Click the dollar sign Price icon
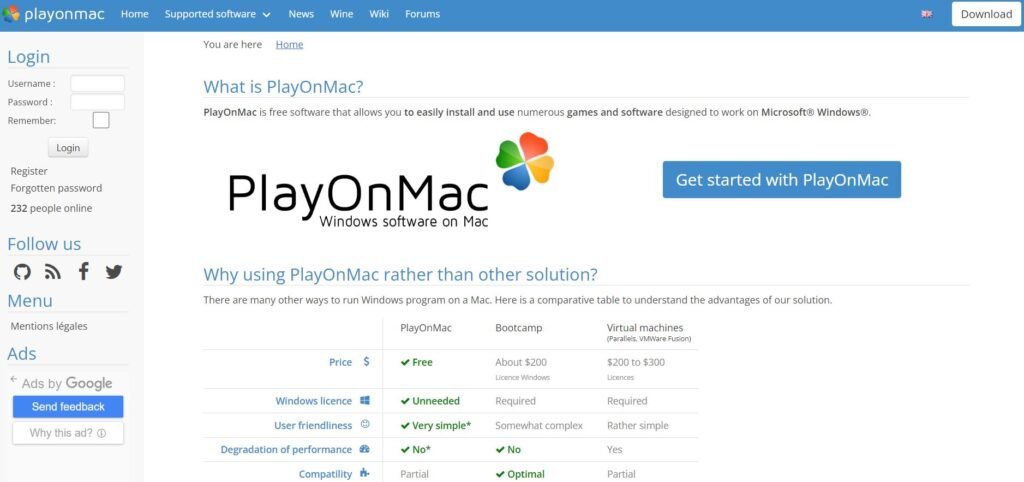 [x=366, y=361]
